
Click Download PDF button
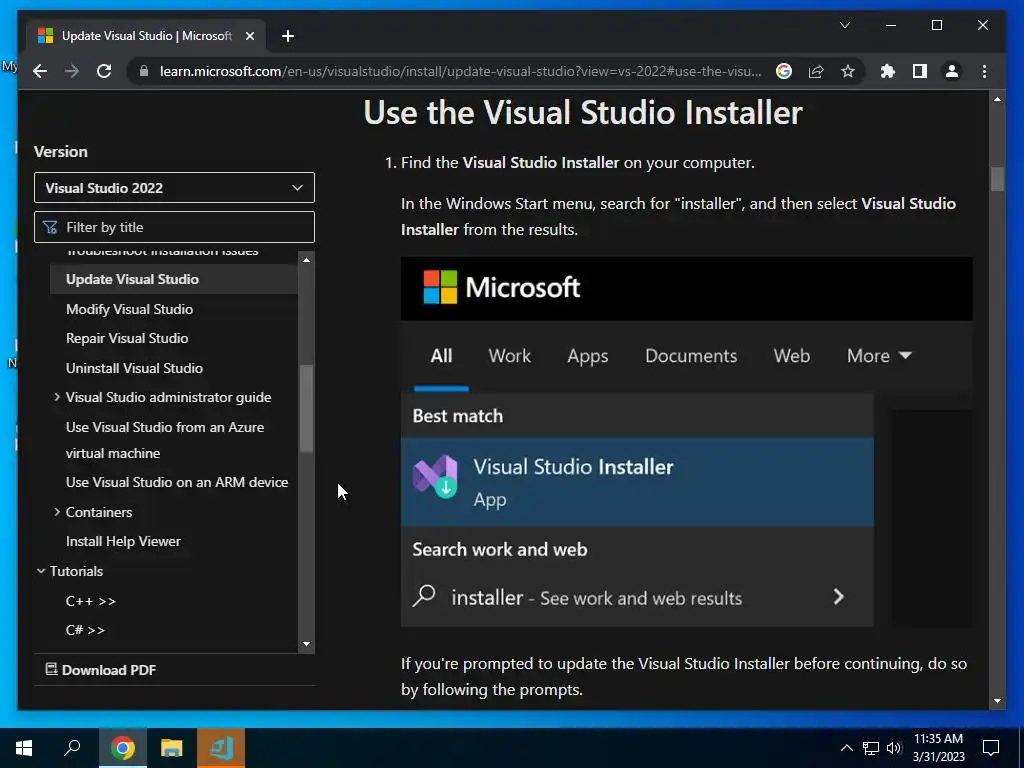point(101,670)
